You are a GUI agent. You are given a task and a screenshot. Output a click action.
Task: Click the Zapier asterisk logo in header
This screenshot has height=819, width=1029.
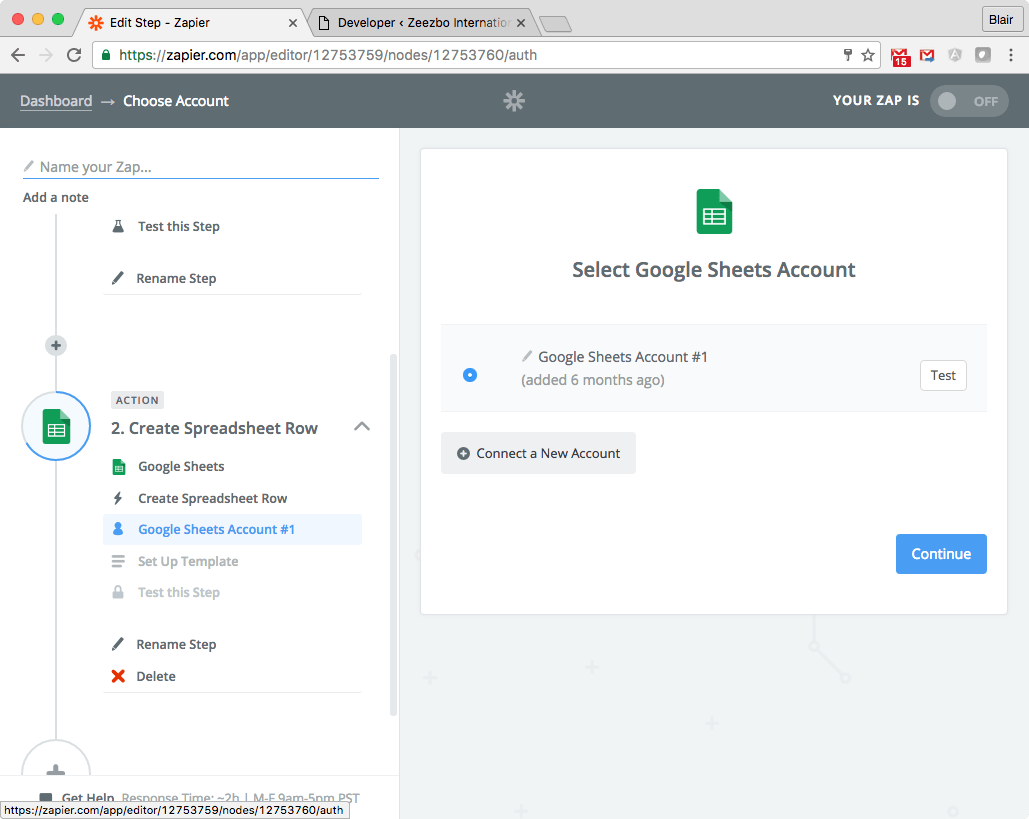(x=514, y=101)
